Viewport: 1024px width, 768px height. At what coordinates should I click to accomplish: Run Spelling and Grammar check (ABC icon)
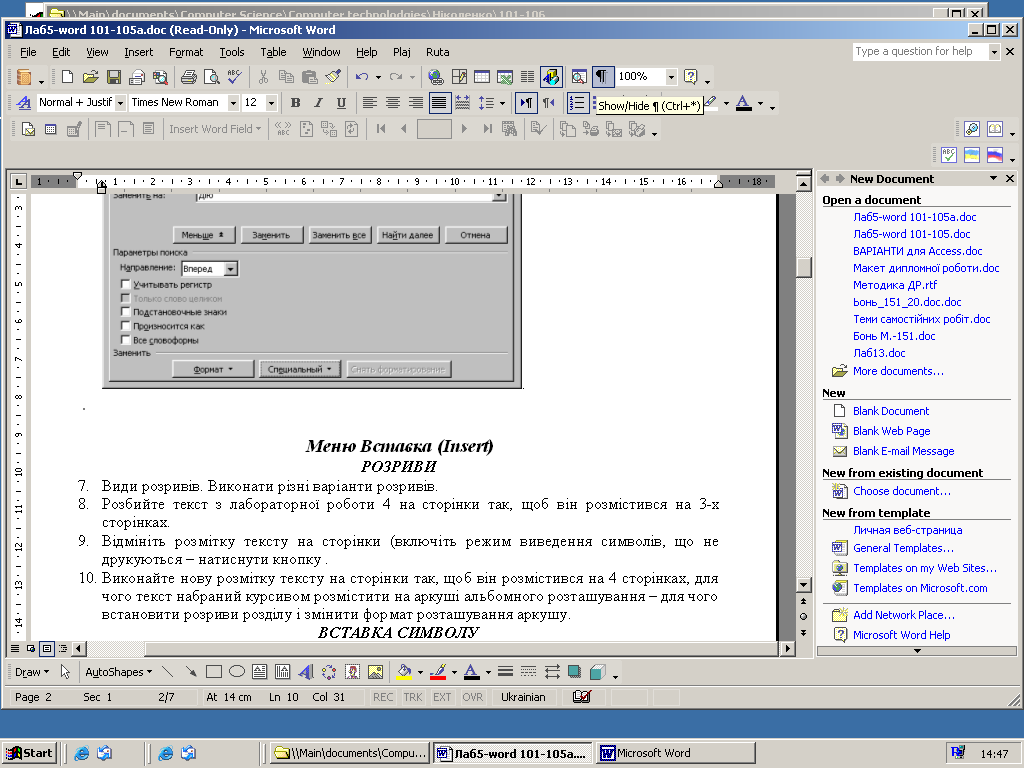(x=234, y=77)
